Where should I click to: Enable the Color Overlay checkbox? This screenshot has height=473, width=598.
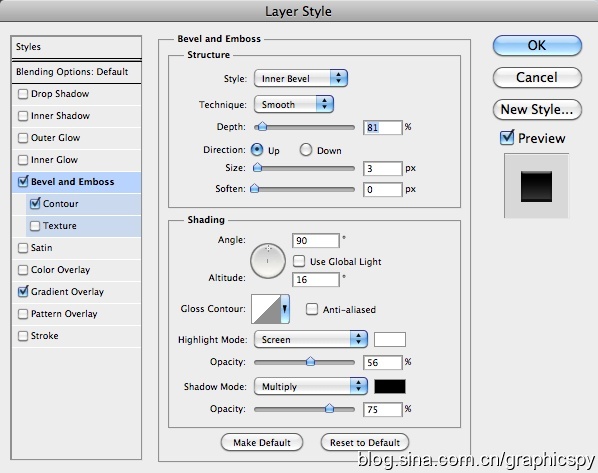coord(23,270)
